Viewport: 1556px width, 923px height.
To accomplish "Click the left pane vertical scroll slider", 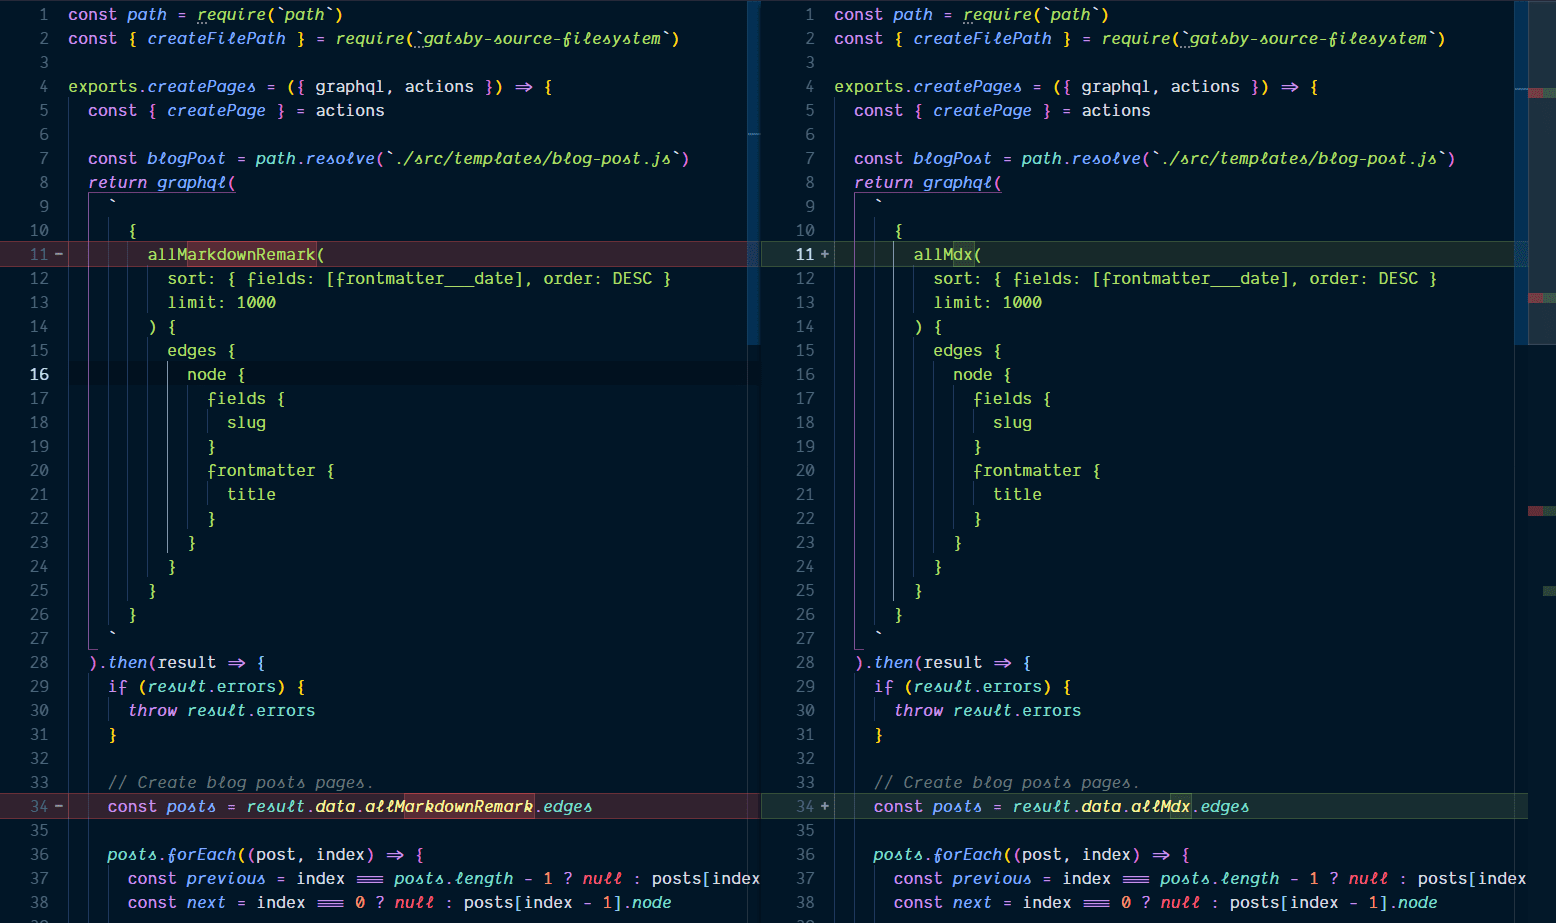I will 754,170.
